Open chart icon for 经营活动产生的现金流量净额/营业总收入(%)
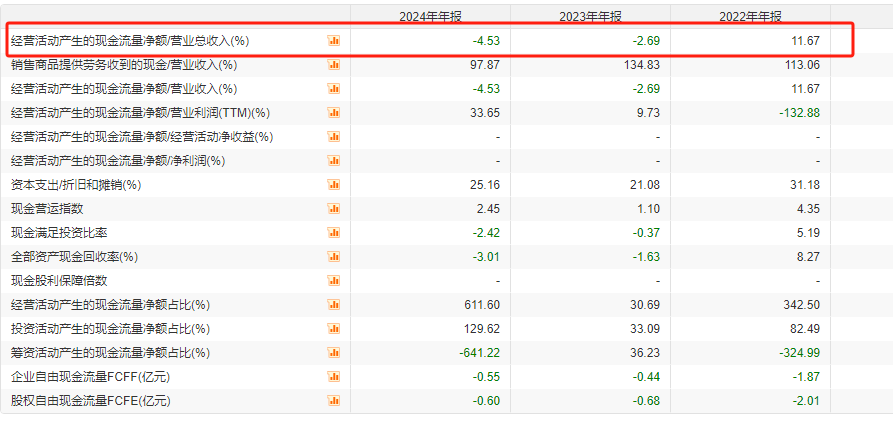This screenshot has width=893, height=431. [333, 41]
